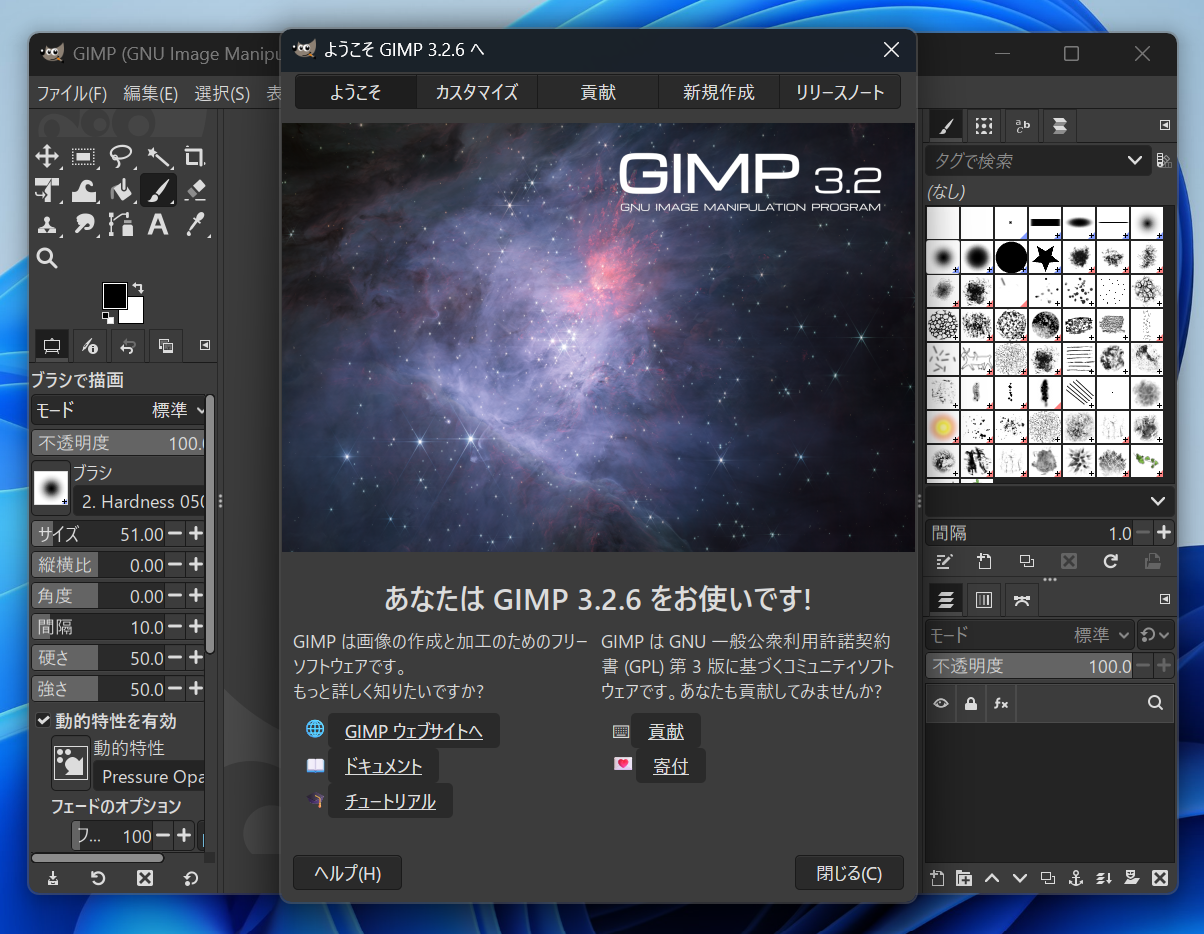This screenshot has width=1204, height=934.
Task: Click the 不透明度 slider in tool options
Action: click(120, 443)
